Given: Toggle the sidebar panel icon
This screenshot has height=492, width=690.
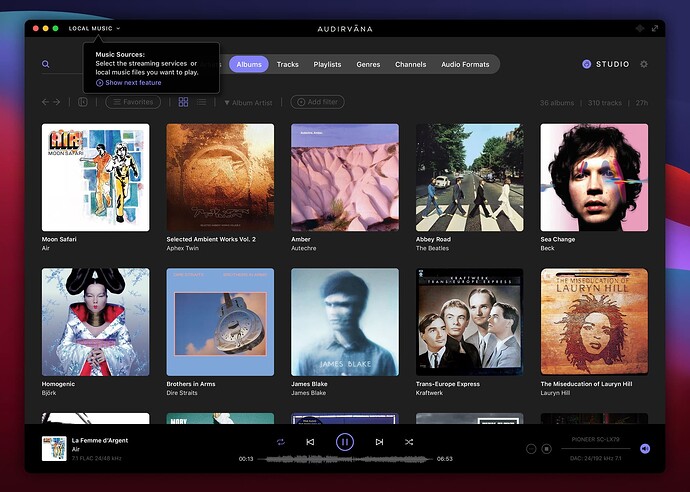Looking at the screenshot, I should tap(83, 102).
